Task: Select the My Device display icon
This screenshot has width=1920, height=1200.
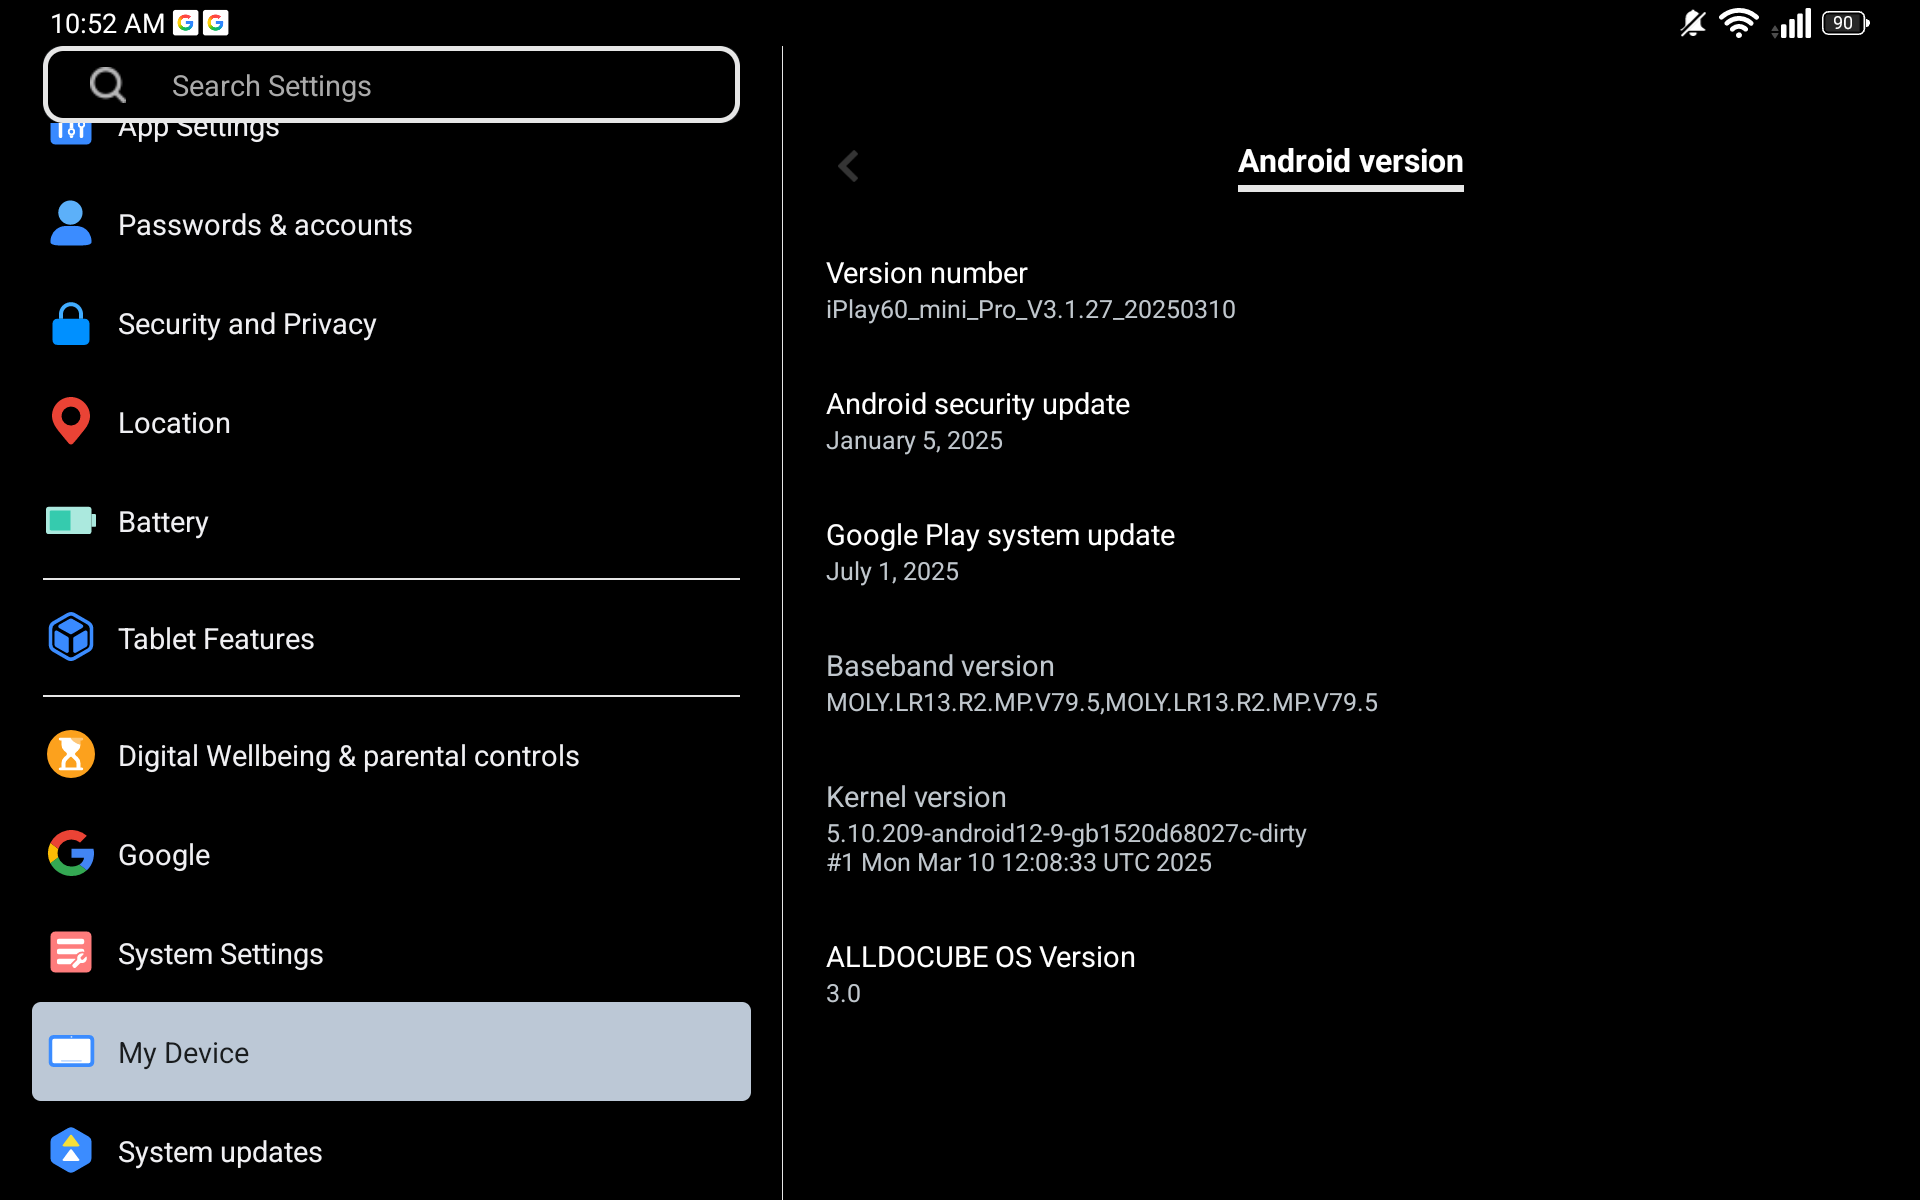Action: click(x=71, y=1051)
